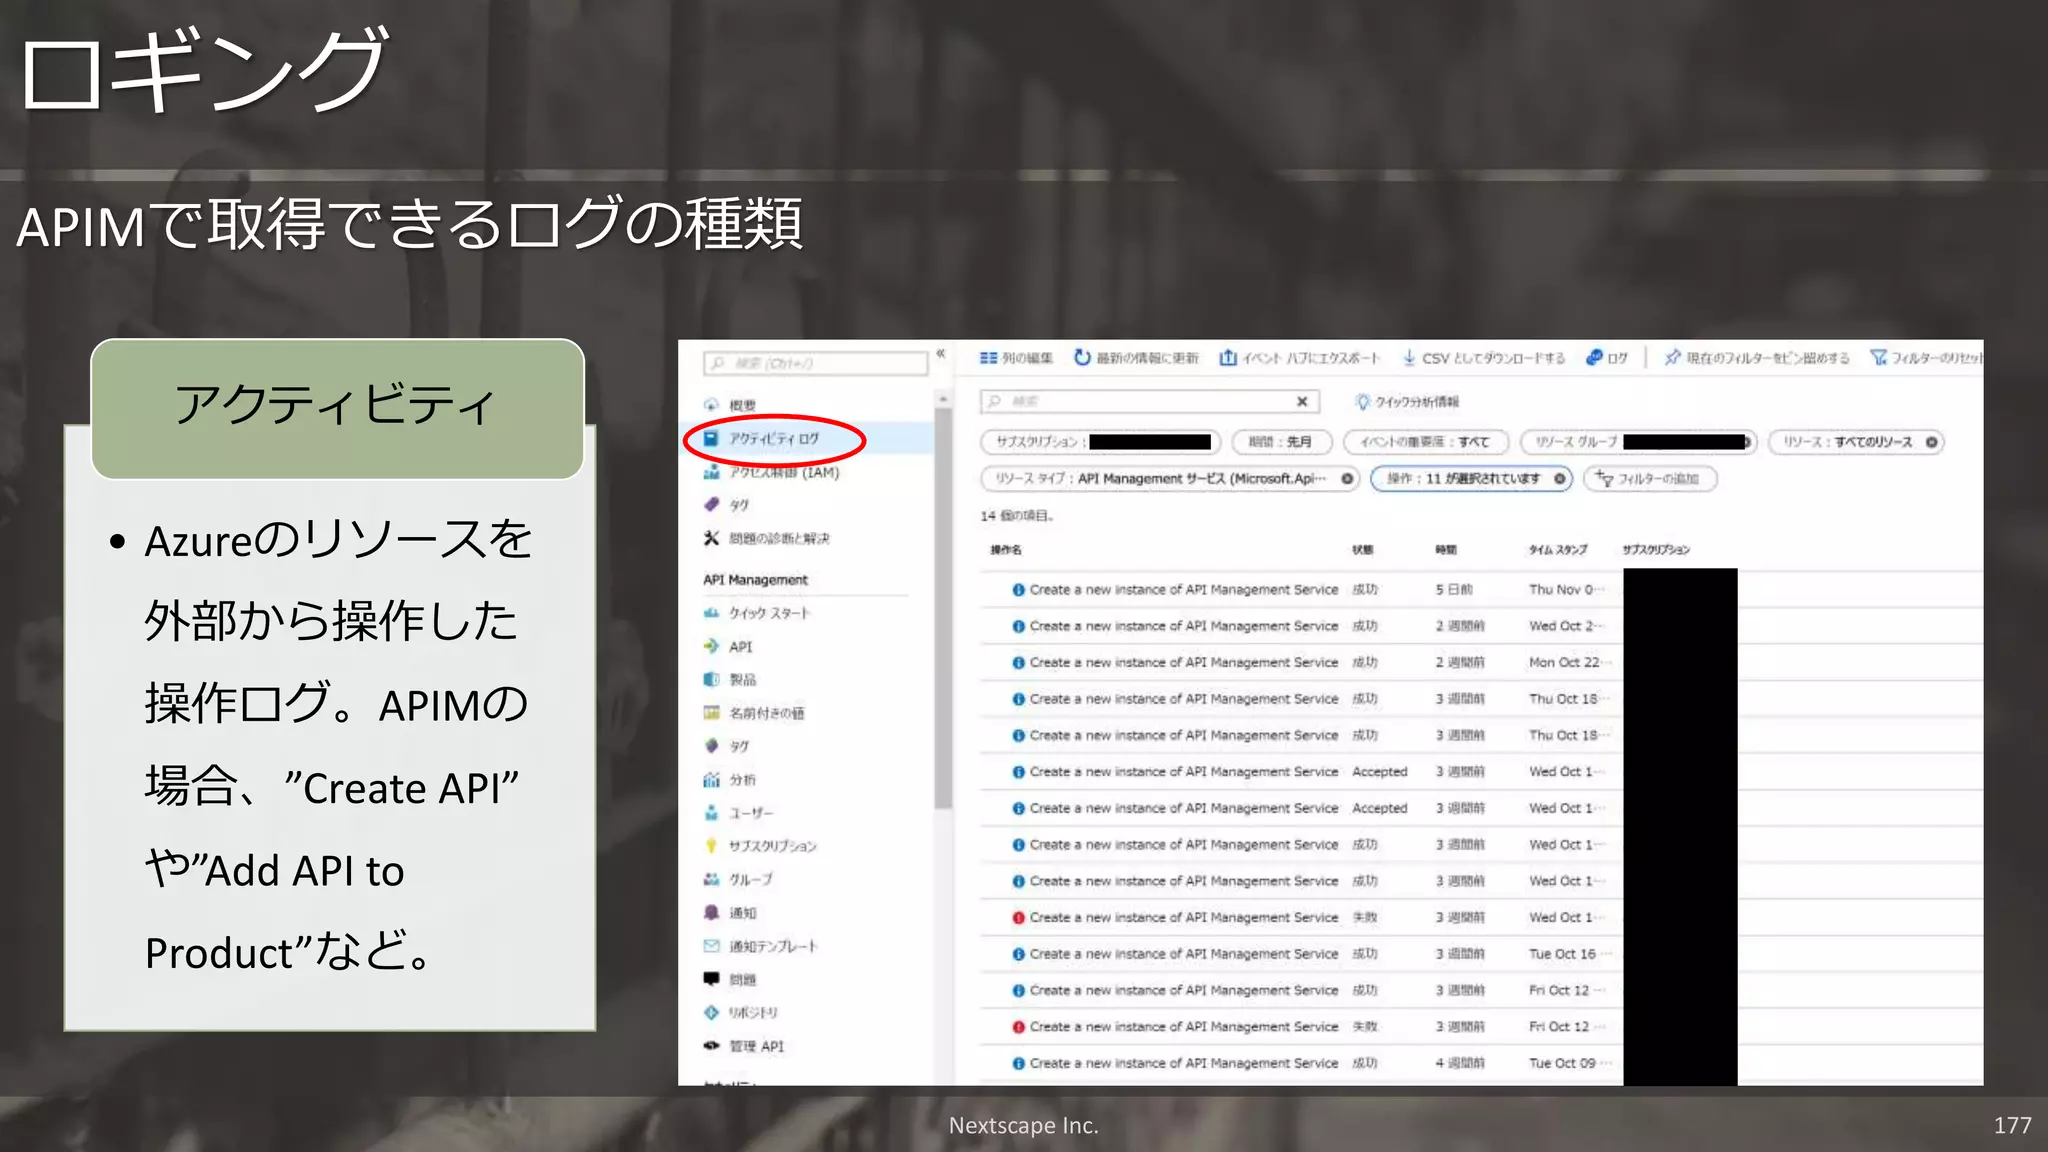
Task: Open イベントの重要度 : すべて filter
Action: [x=1426, y=442]
